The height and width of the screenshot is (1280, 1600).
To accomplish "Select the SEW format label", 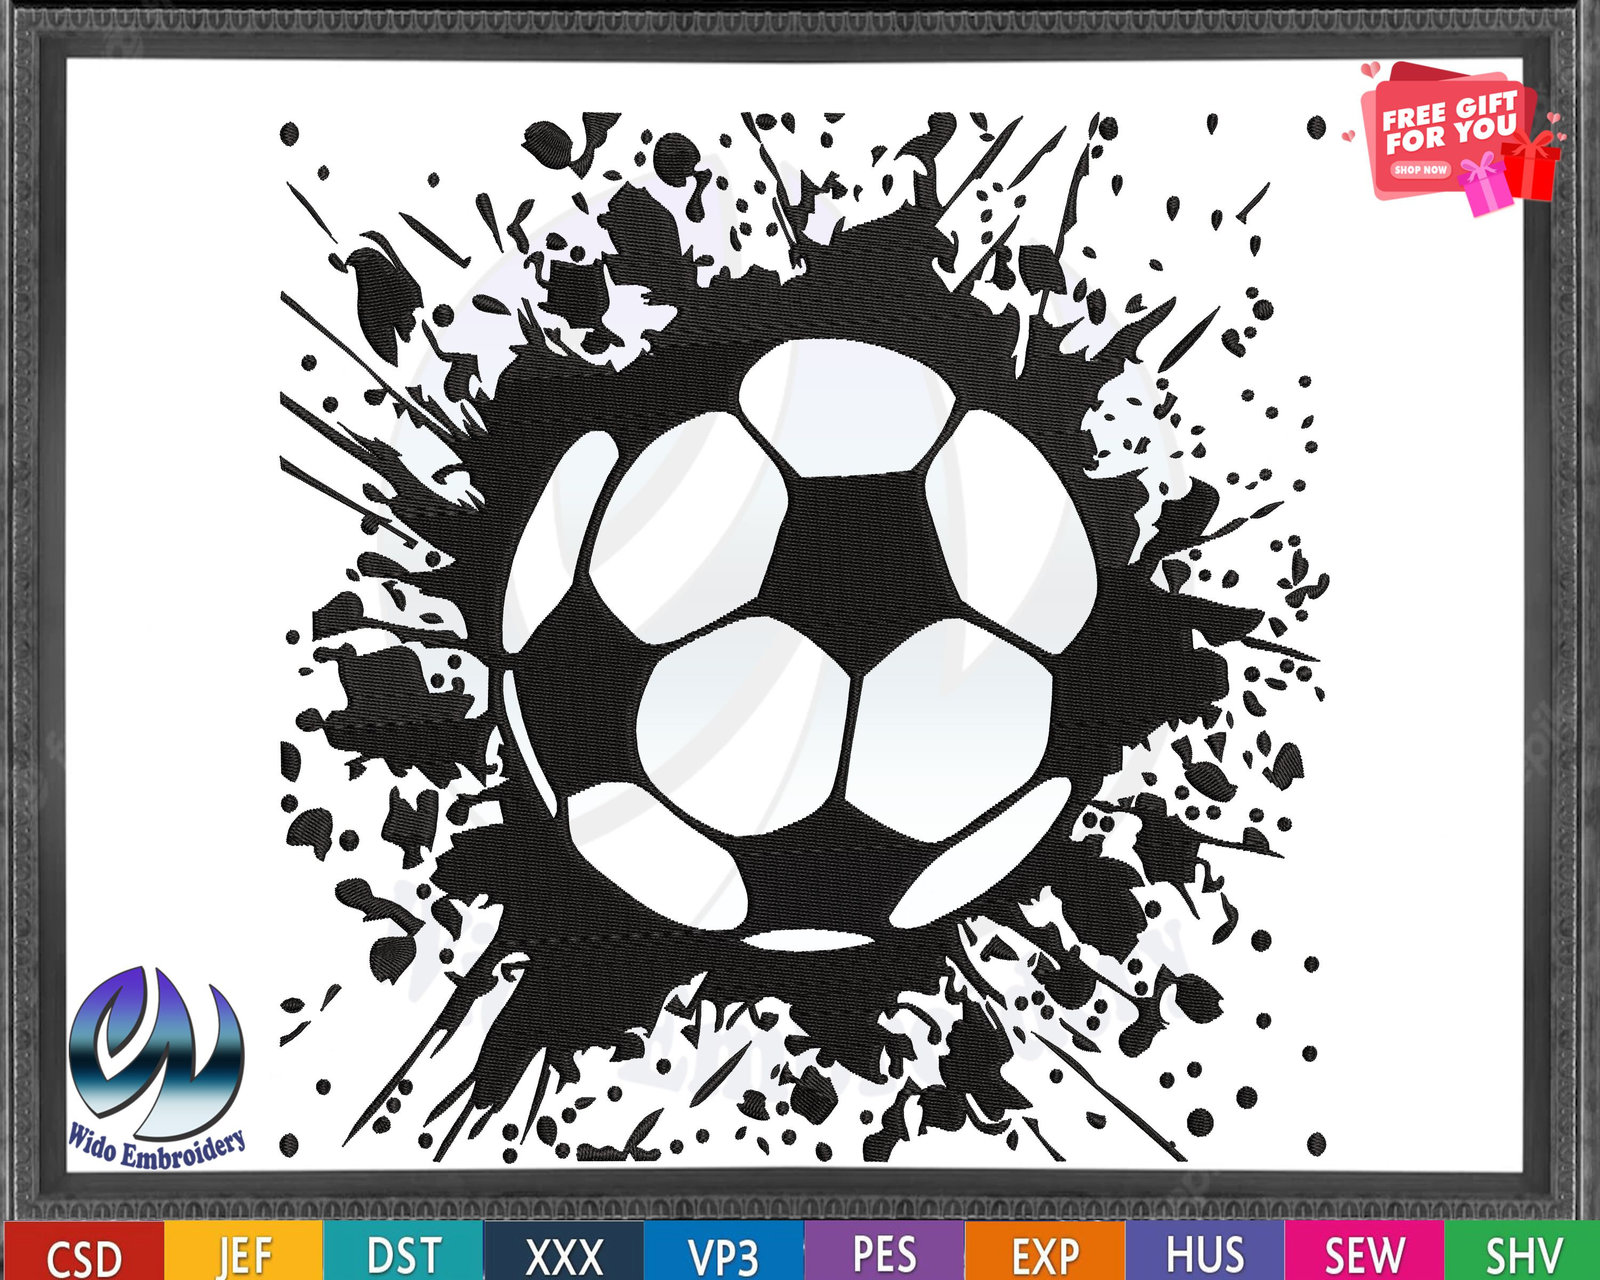I will [x=1364, y=1251].
